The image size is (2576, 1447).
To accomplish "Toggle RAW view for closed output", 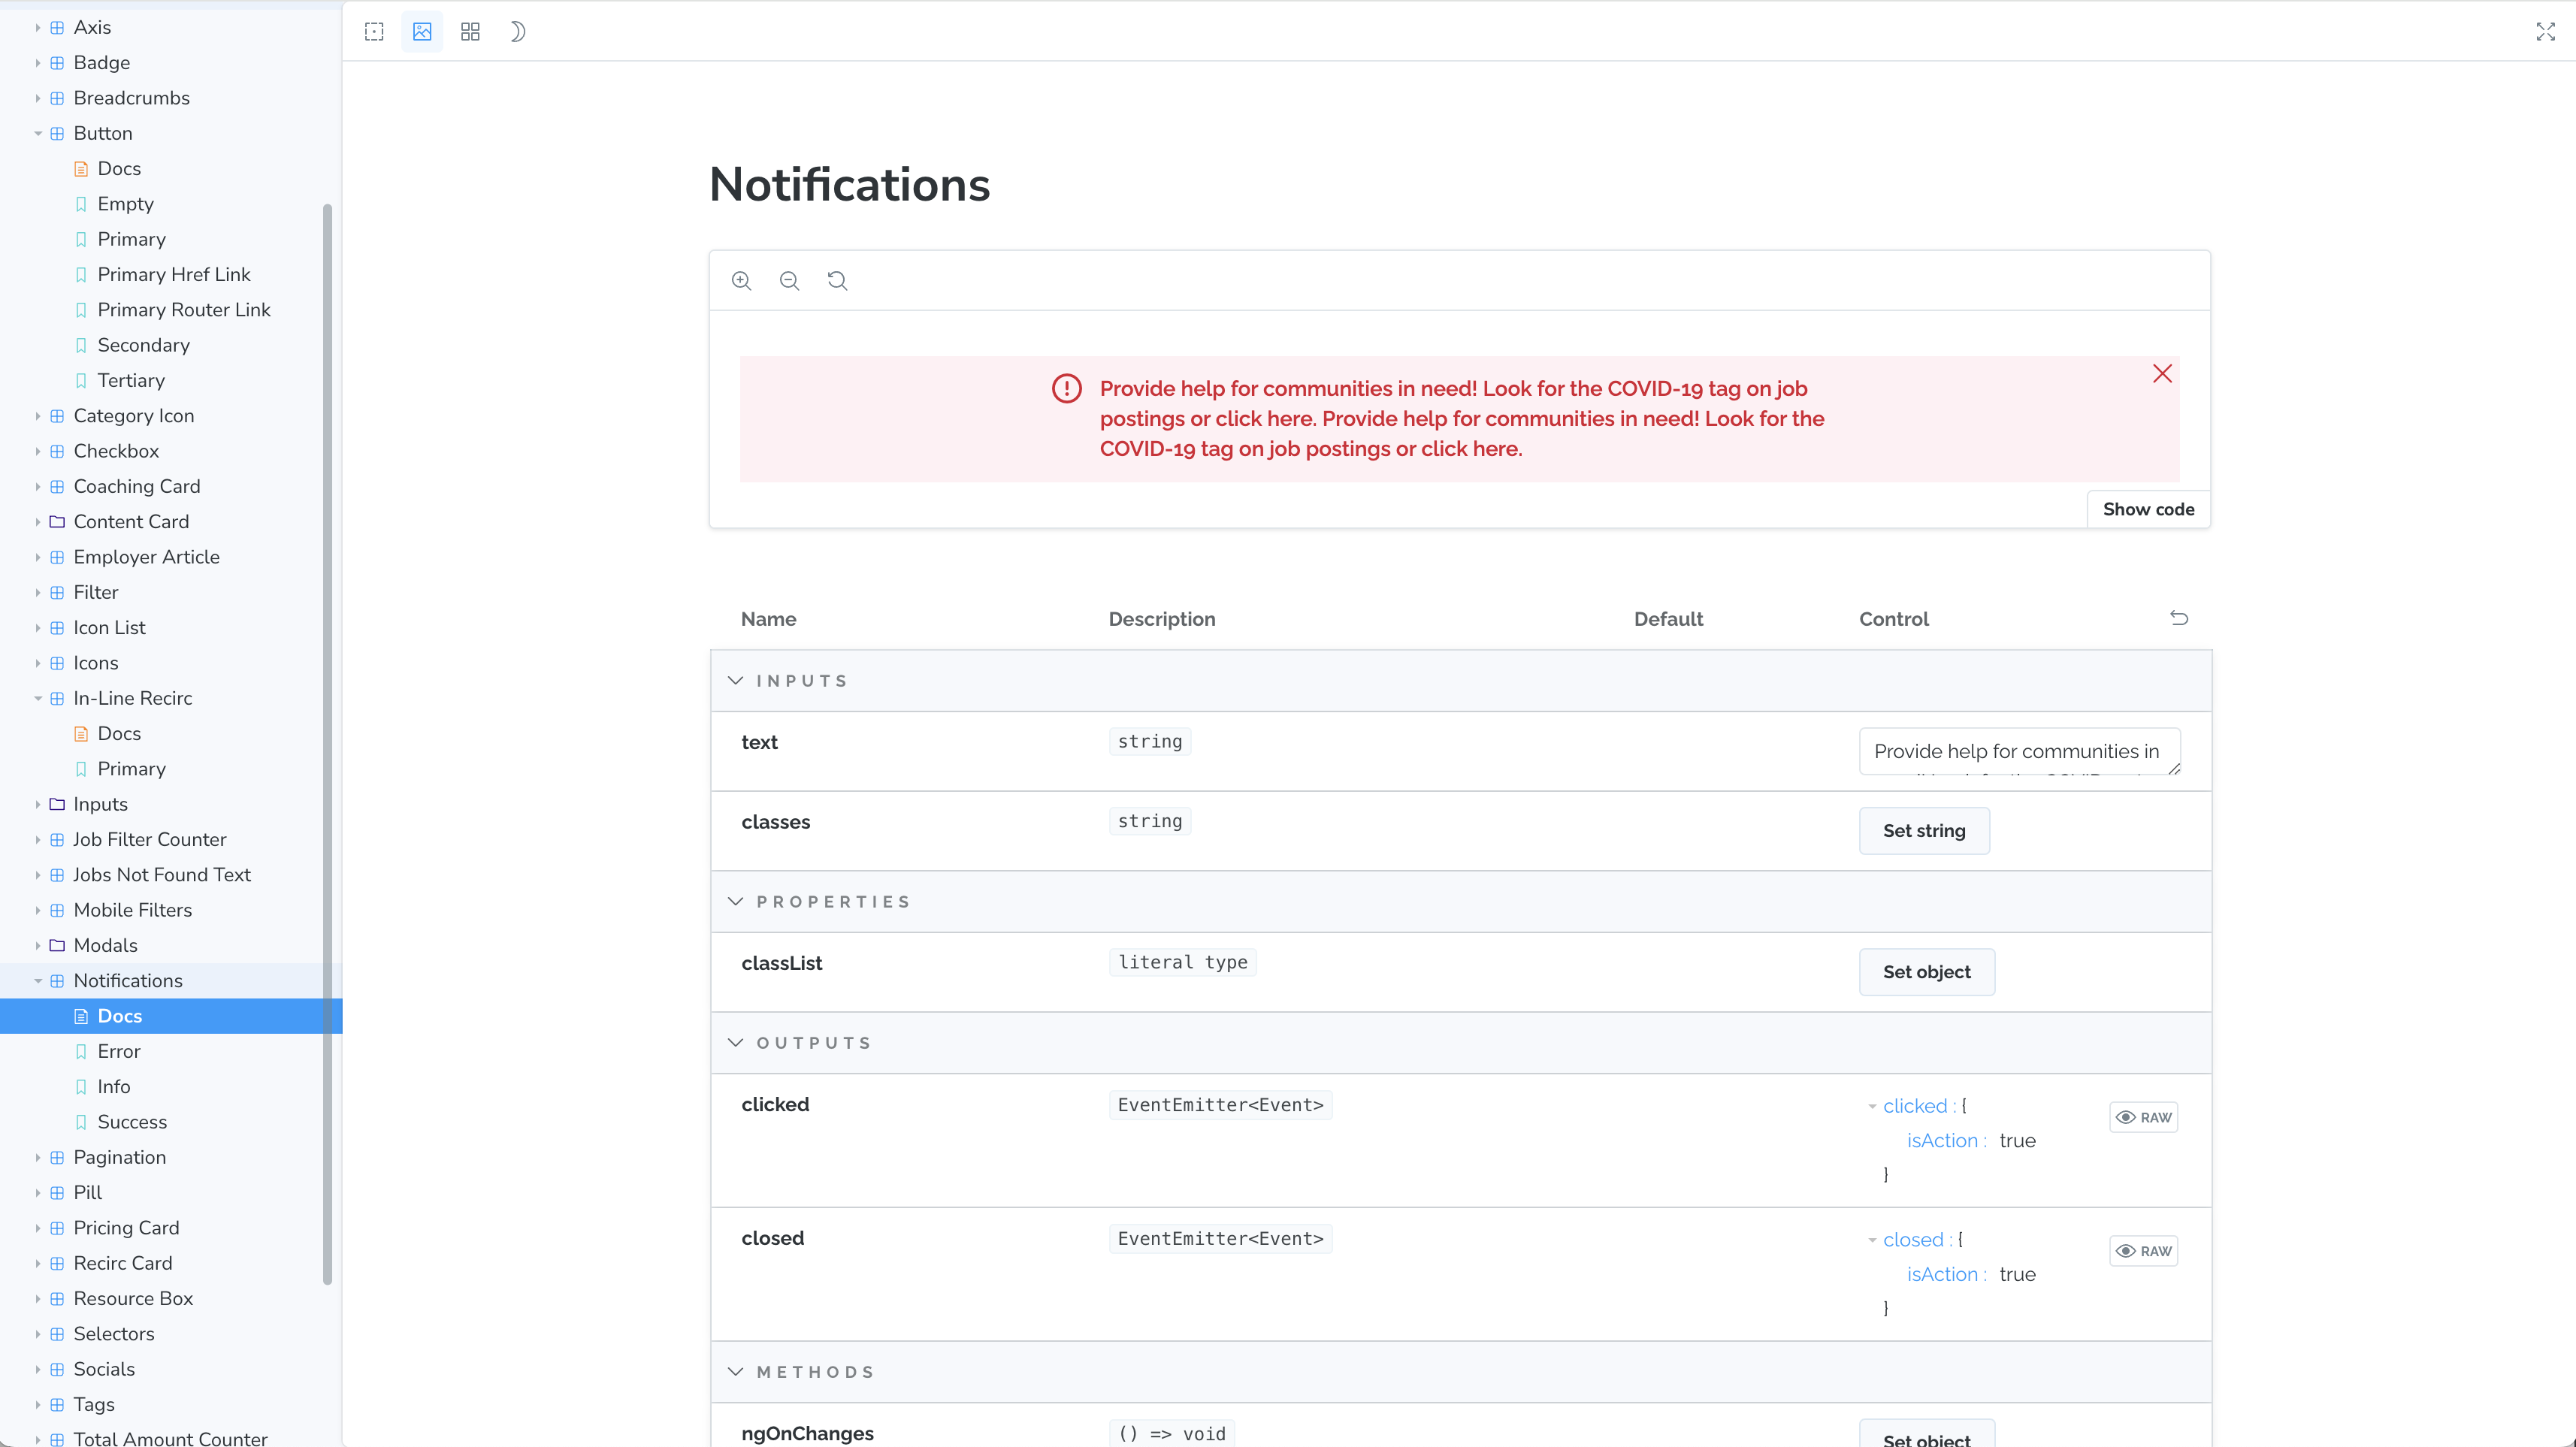I will click(2143, 1251).
